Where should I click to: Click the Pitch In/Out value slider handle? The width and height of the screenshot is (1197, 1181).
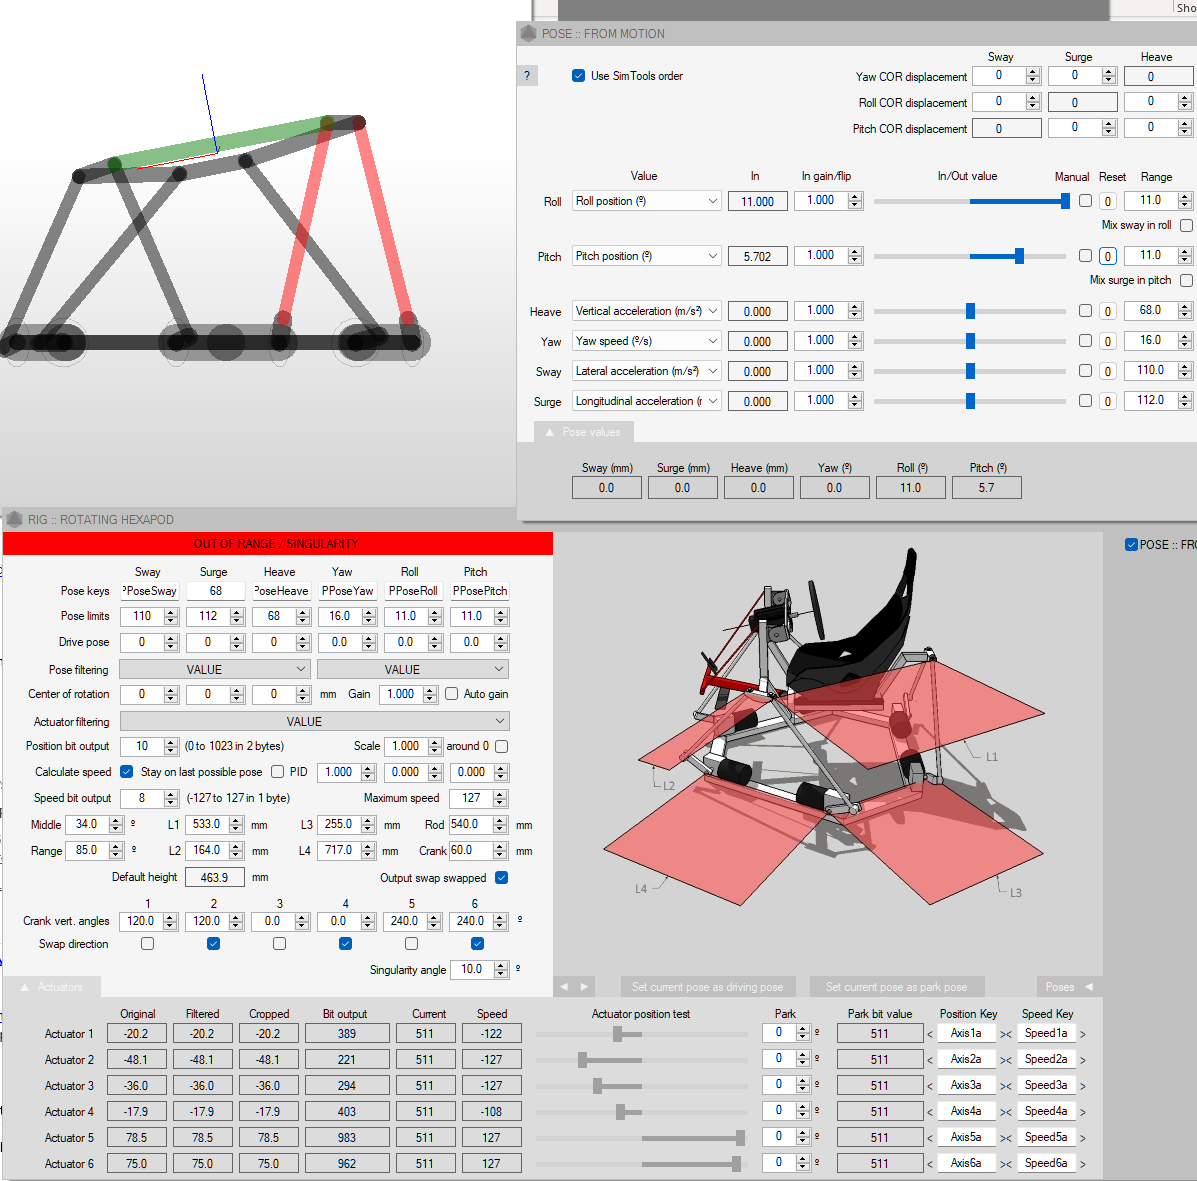coord(1019,256)
